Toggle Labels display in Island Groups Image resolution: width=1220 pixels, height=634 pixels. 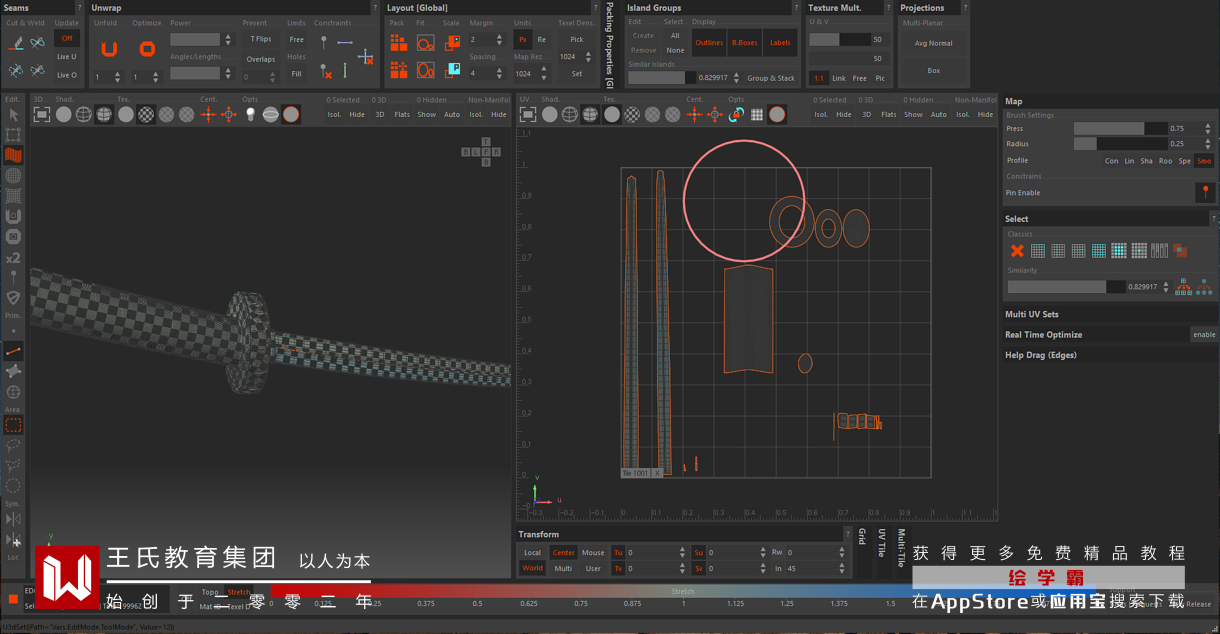pos(780,43)
